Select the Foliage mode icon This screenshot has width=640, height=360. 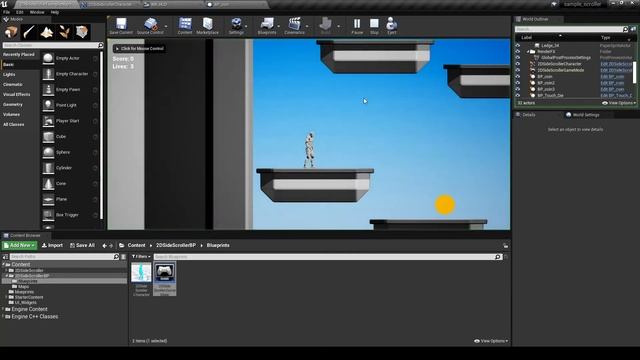click(x=64, y=32)
